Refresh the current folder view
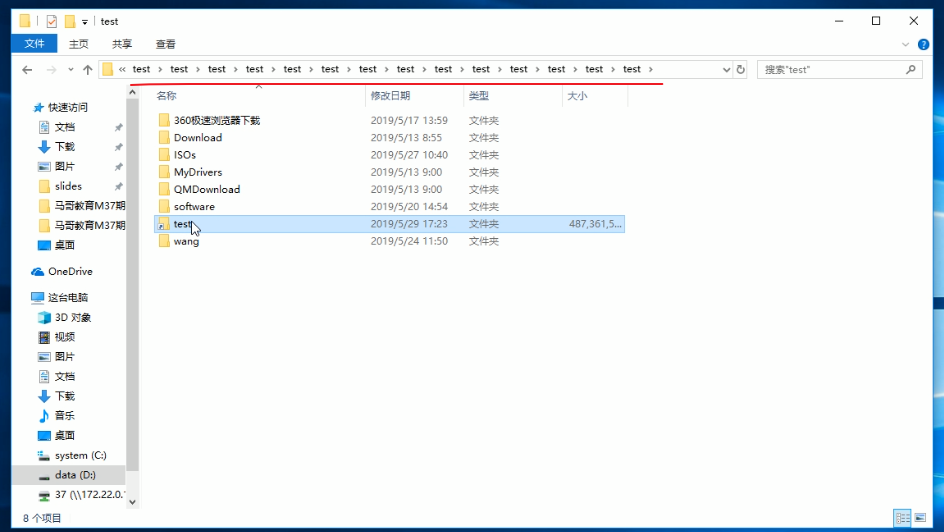Image resolution: width=944 pixels, height=532 pixels. click(x=741, y=70)
